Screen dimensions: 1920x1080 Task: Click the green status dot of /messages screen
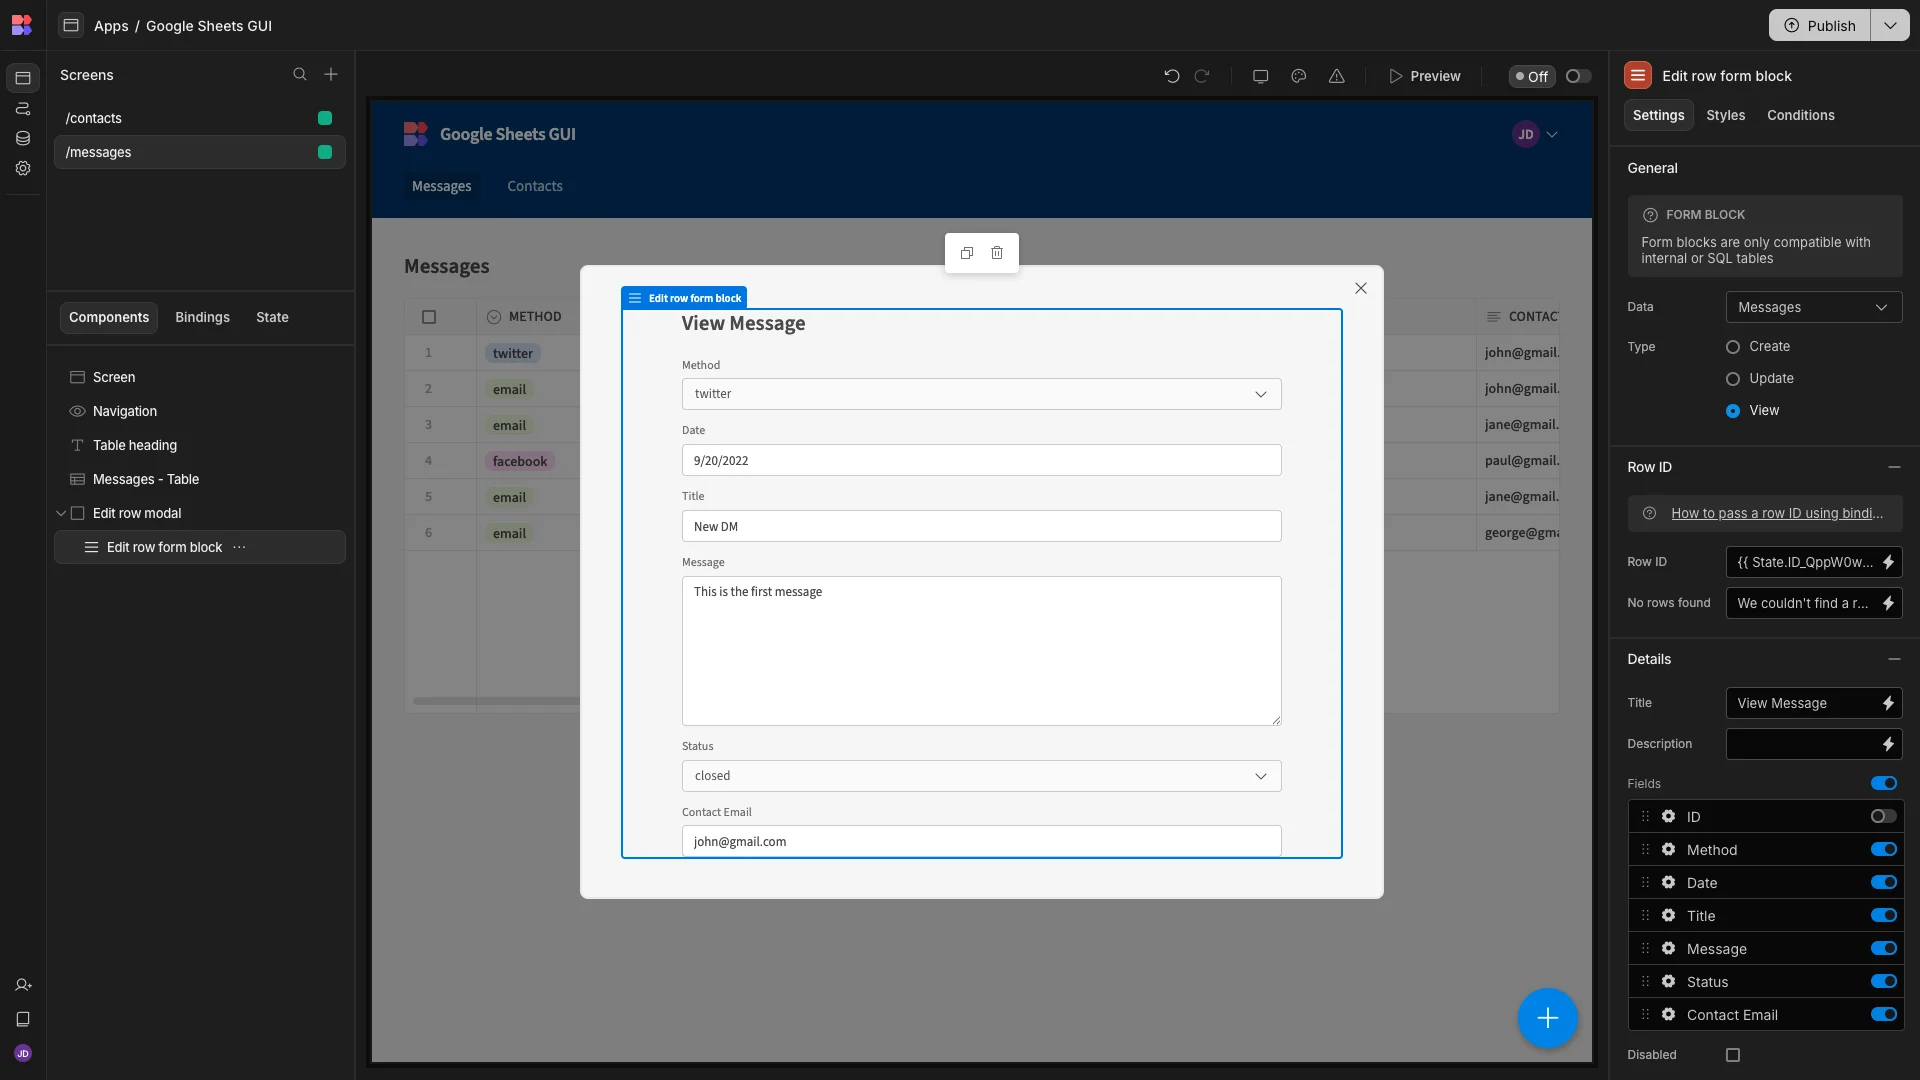pyautogui.click(x=325, y=152)
